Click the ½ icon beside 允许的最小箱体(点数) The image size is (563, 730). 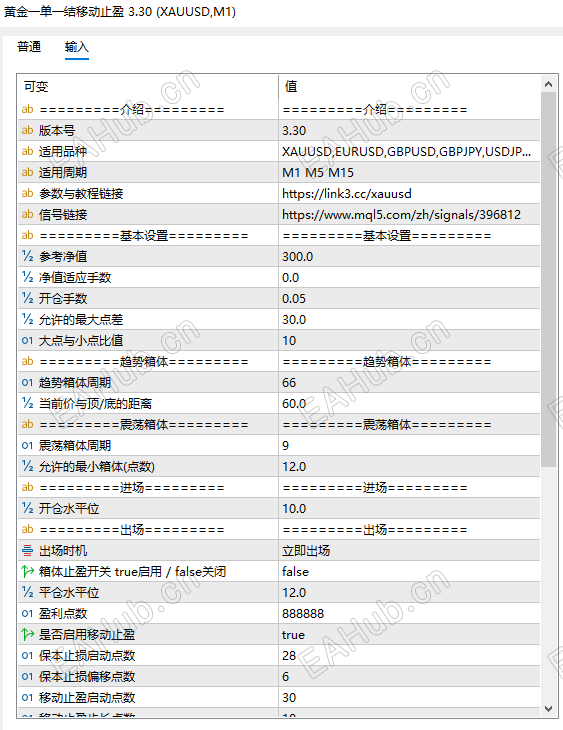point(27,466)
